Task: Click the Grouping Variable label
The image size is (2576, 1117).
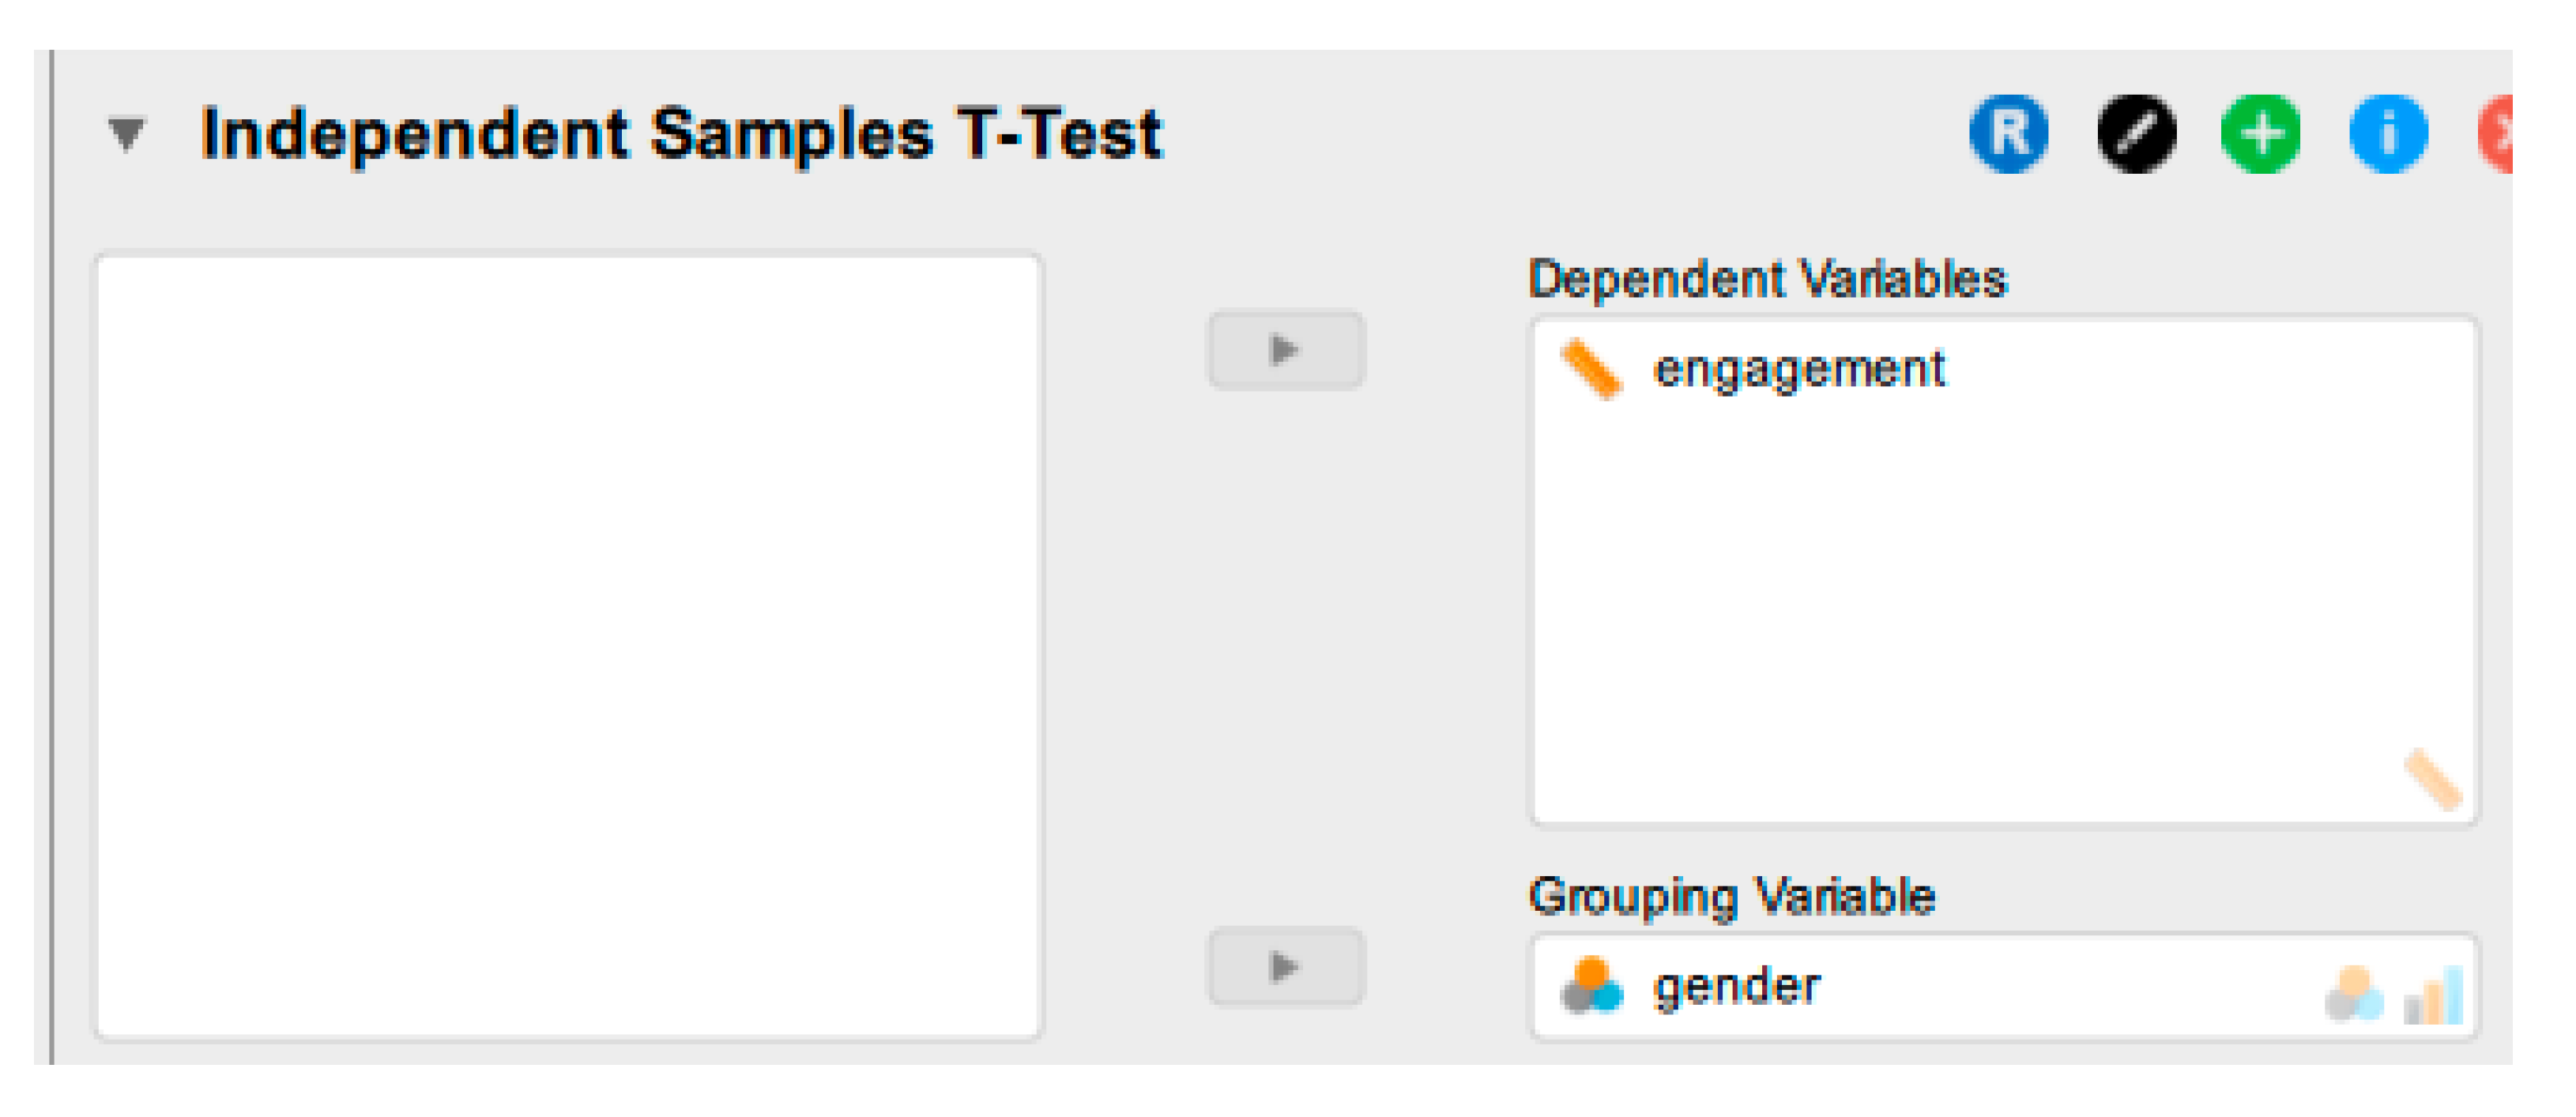Action: pos(1731,896)
